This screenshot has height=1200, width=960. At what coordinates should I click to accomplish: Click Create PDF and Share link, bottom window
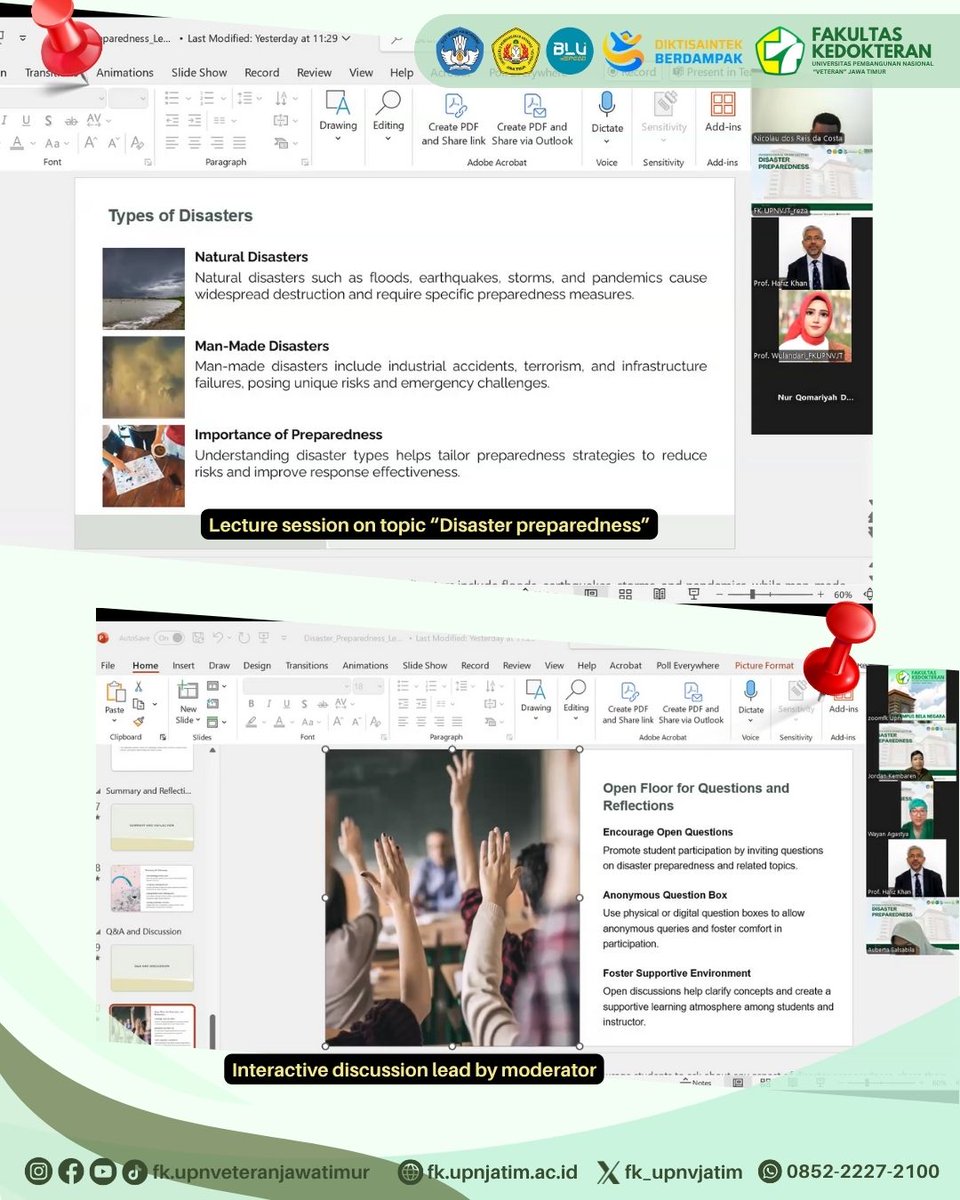click(x=628, y=702)
